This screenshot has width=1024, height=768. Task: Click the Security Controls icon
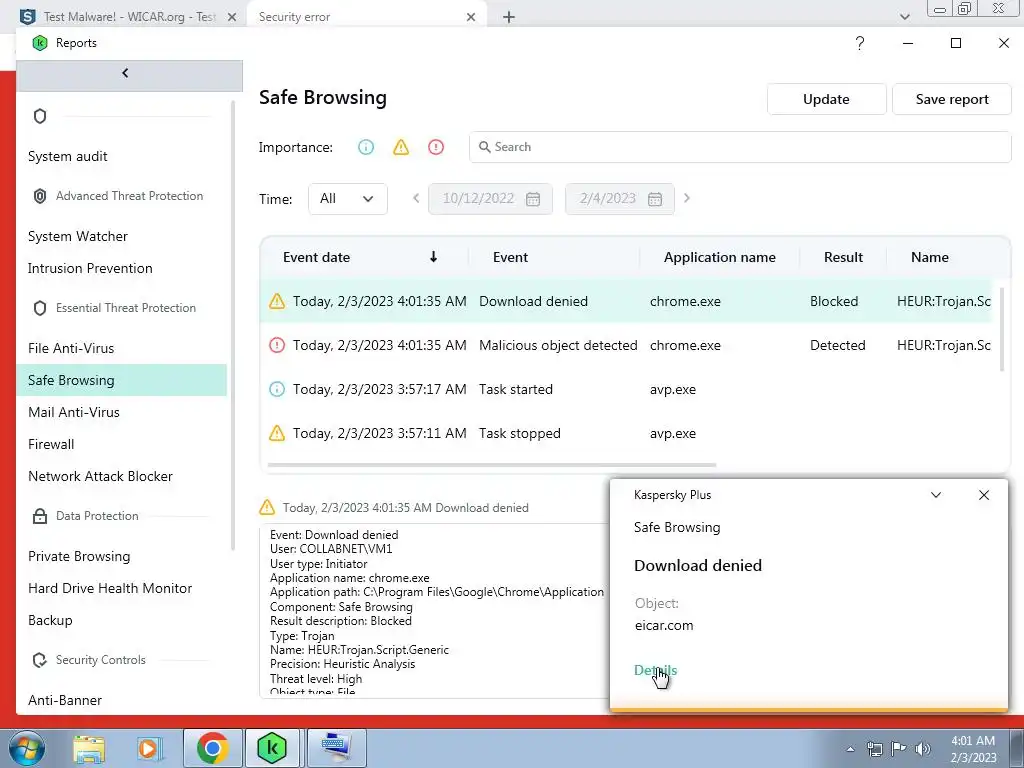[40, 660]
